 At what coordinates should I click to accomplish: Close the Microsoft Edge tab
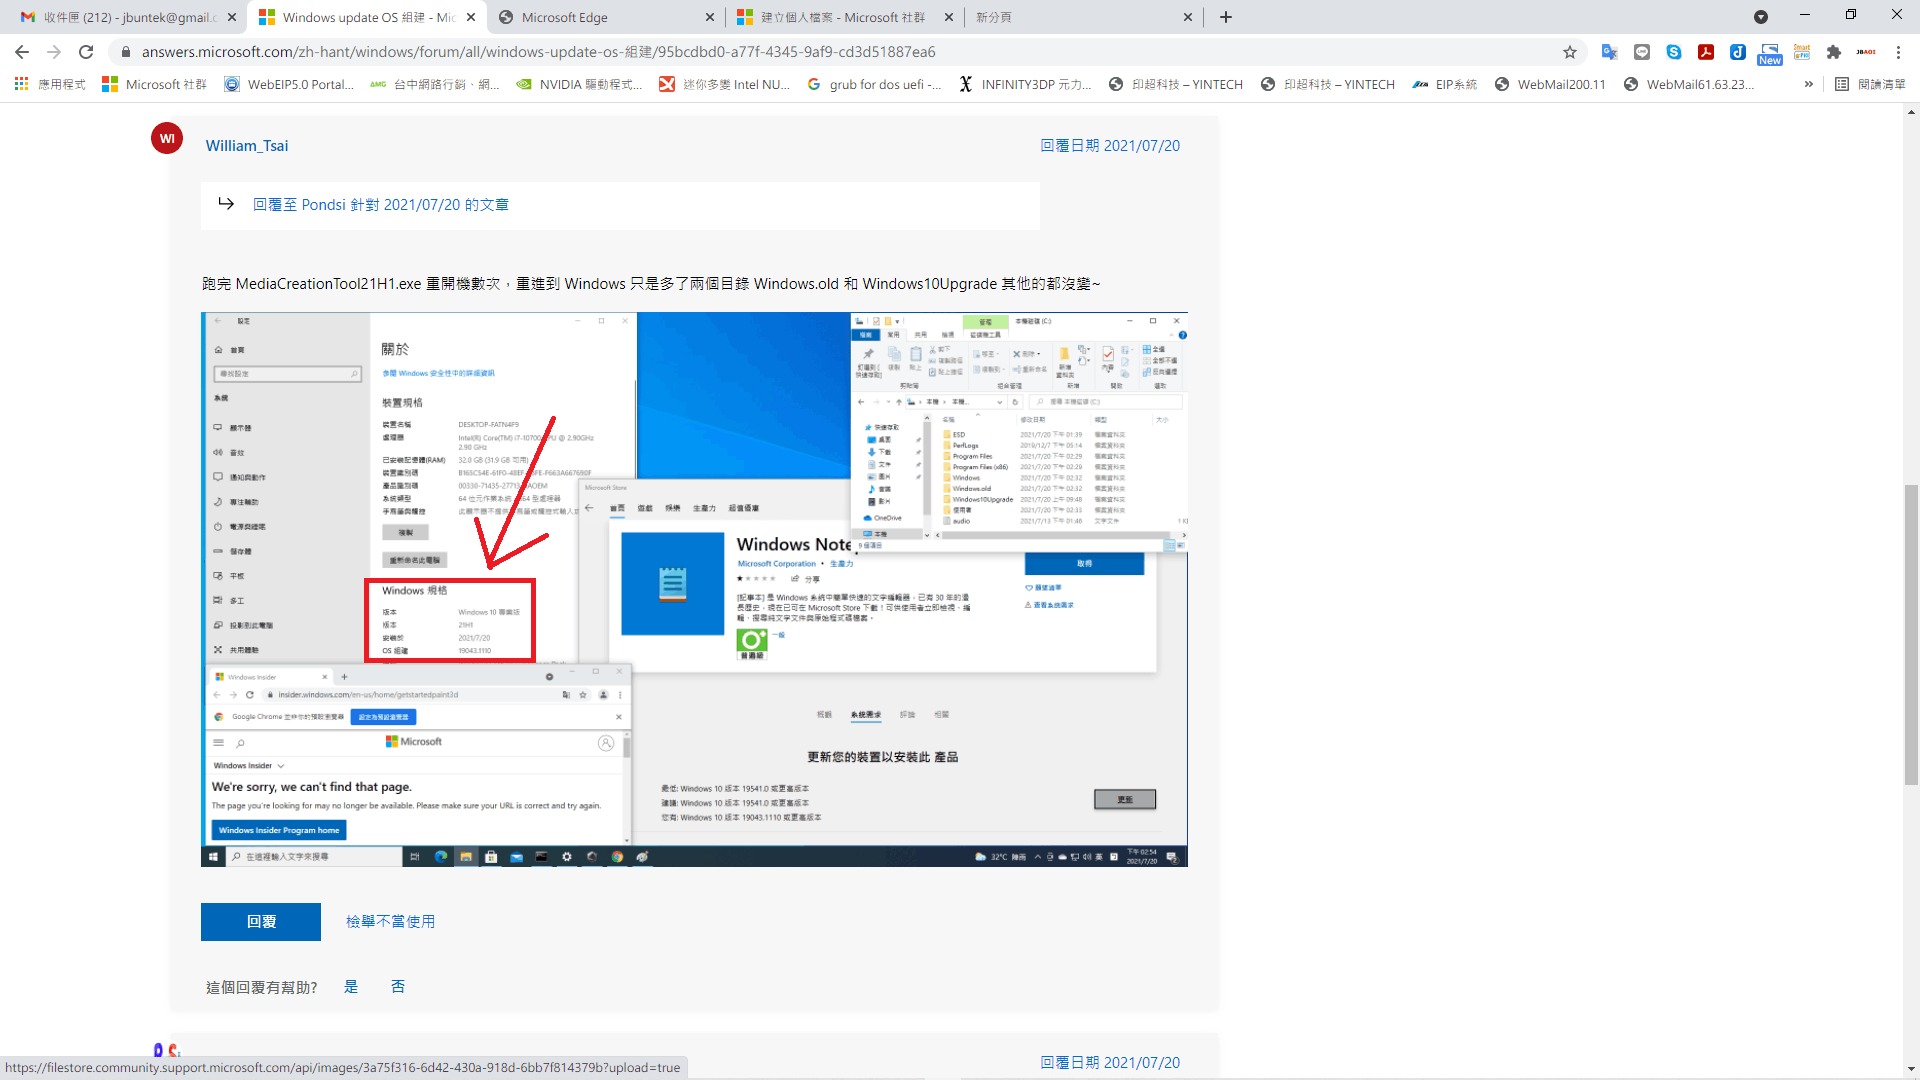point(710,17)
